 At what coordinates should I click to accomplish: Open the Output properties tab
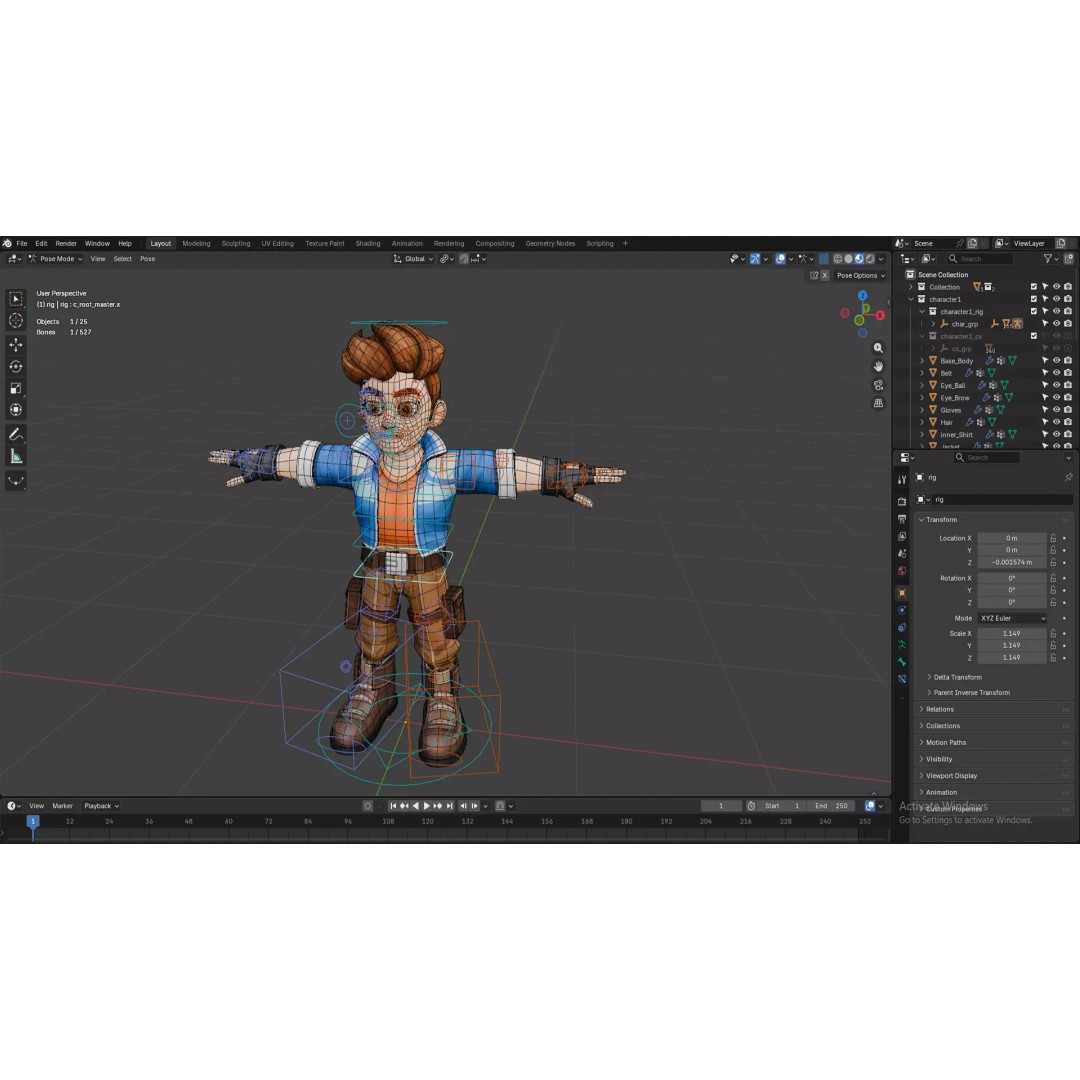(x=902, y=519)
